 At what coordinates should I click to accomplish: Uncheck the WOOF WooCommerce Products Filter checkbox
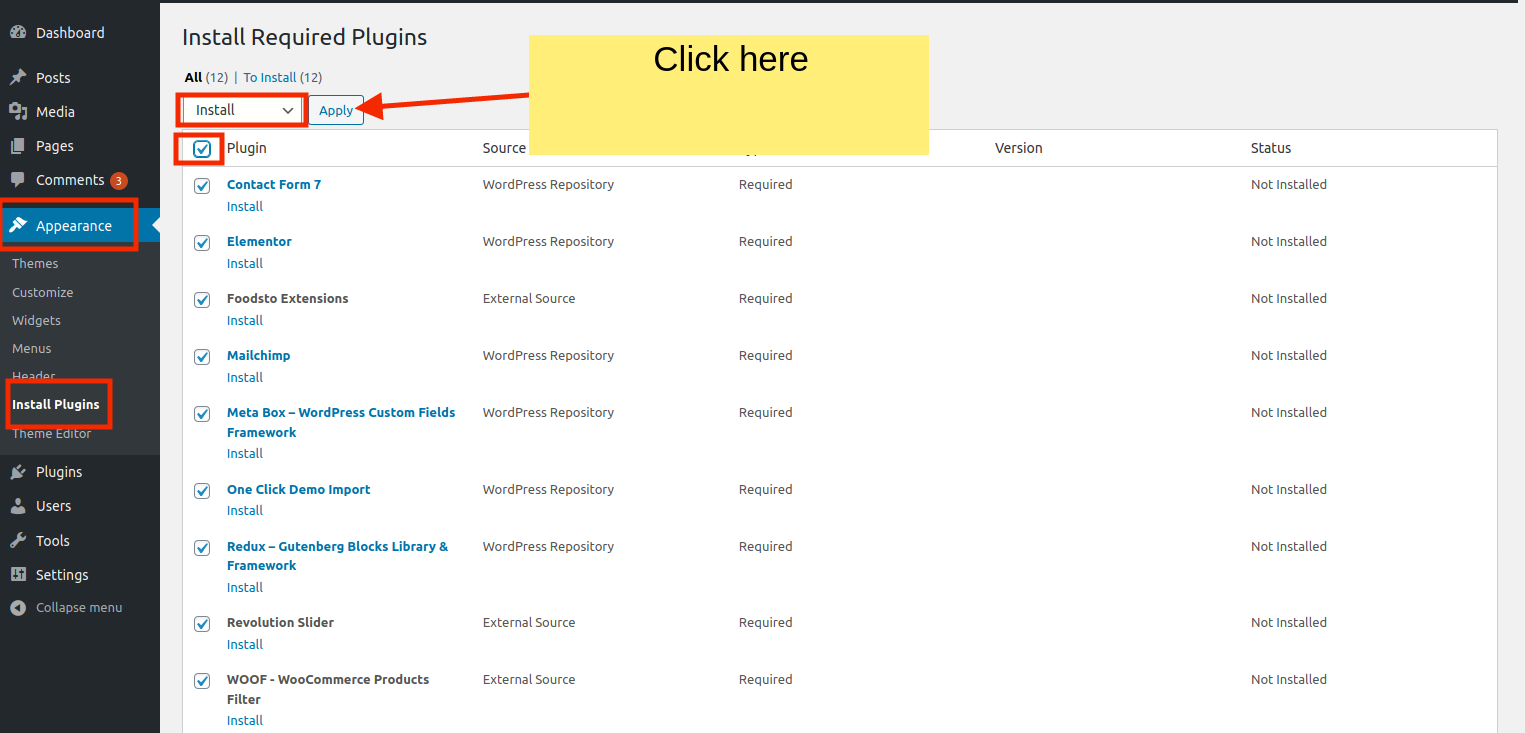(x=202, y=681)
